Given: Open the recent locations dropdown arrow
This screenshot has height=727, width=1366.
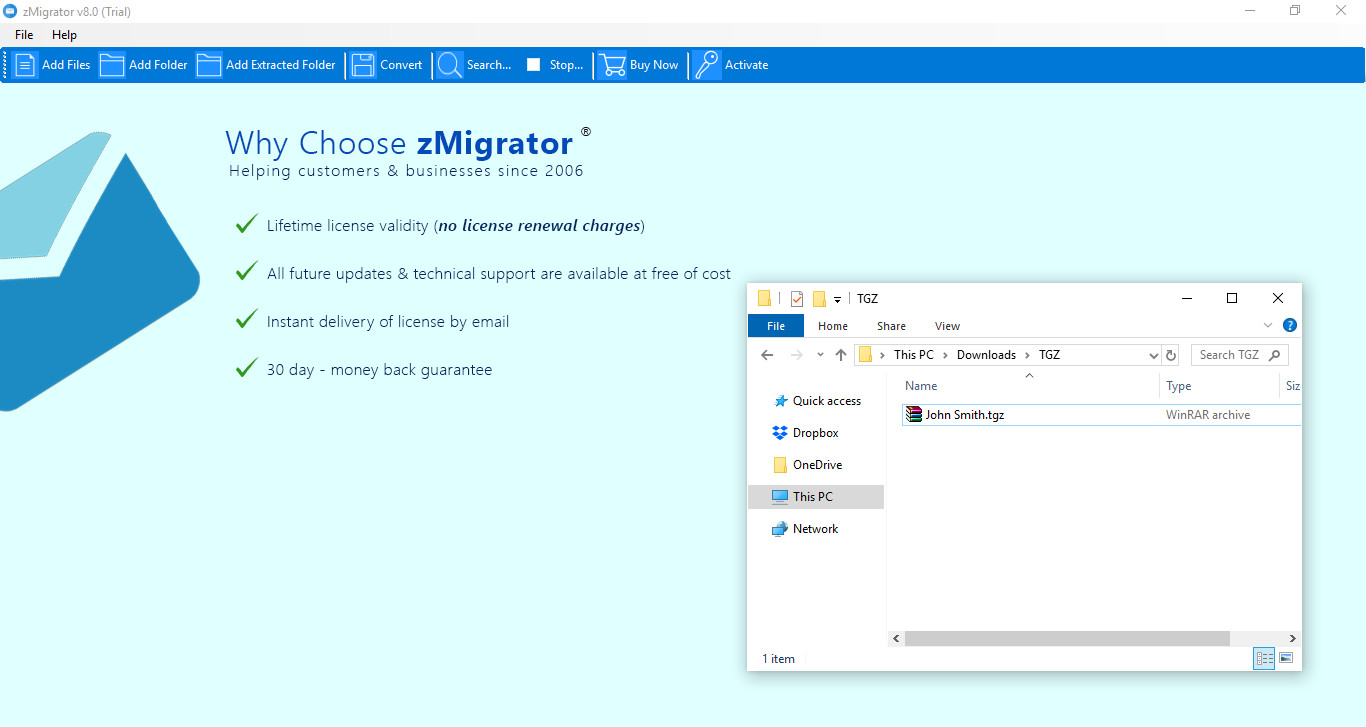Looking at the screenshot, I should 820,355.
